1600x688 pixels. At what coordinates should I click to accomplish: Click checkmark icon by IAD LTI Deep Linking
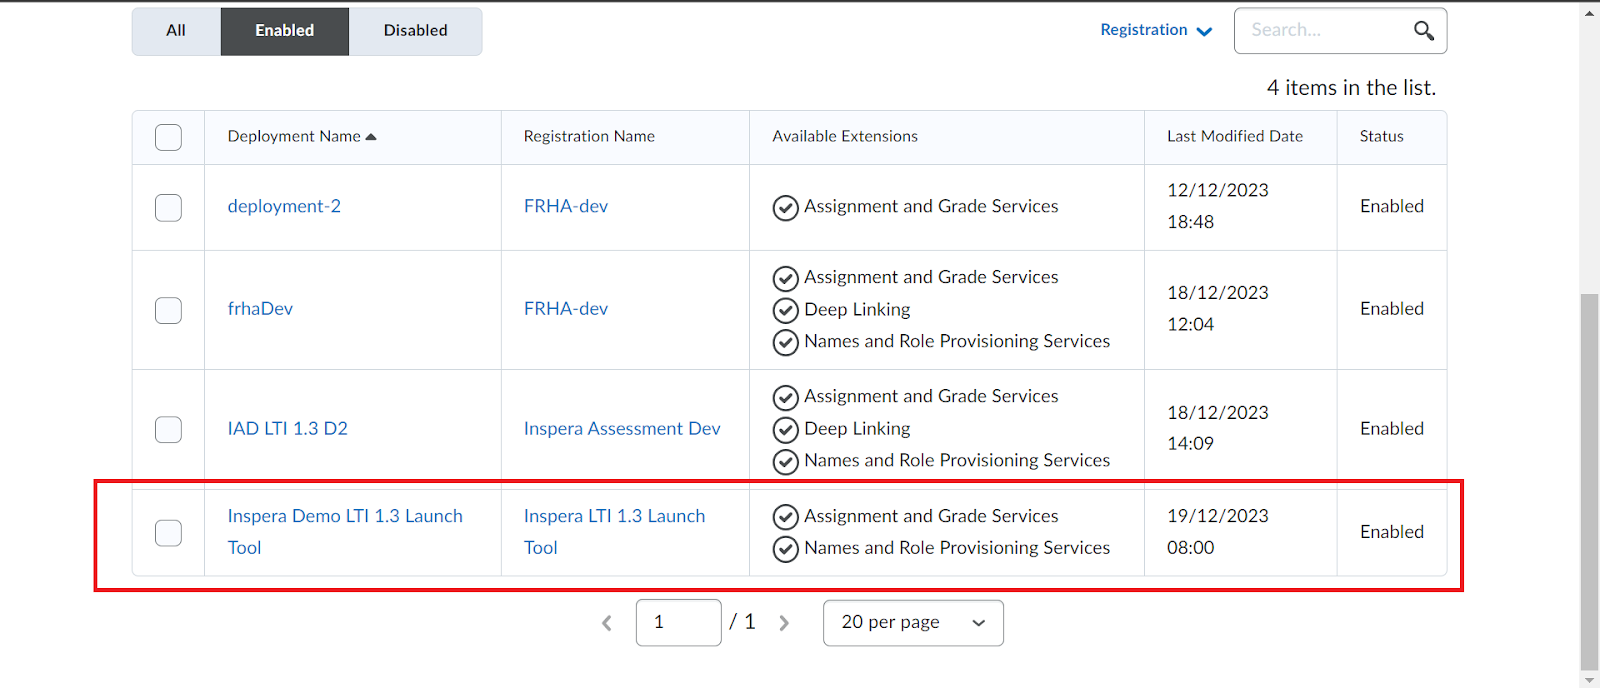[x=786, y=430]
